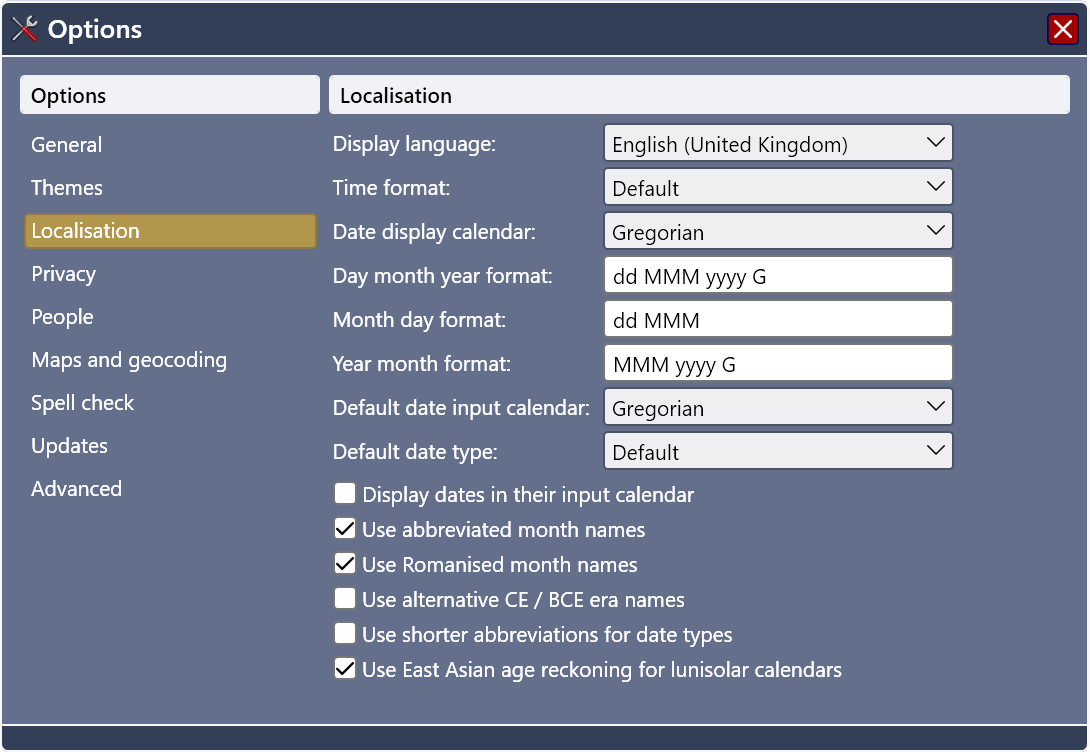Click the Localisation section header
The image size is (1090, 752).
(x=699, y=95)
